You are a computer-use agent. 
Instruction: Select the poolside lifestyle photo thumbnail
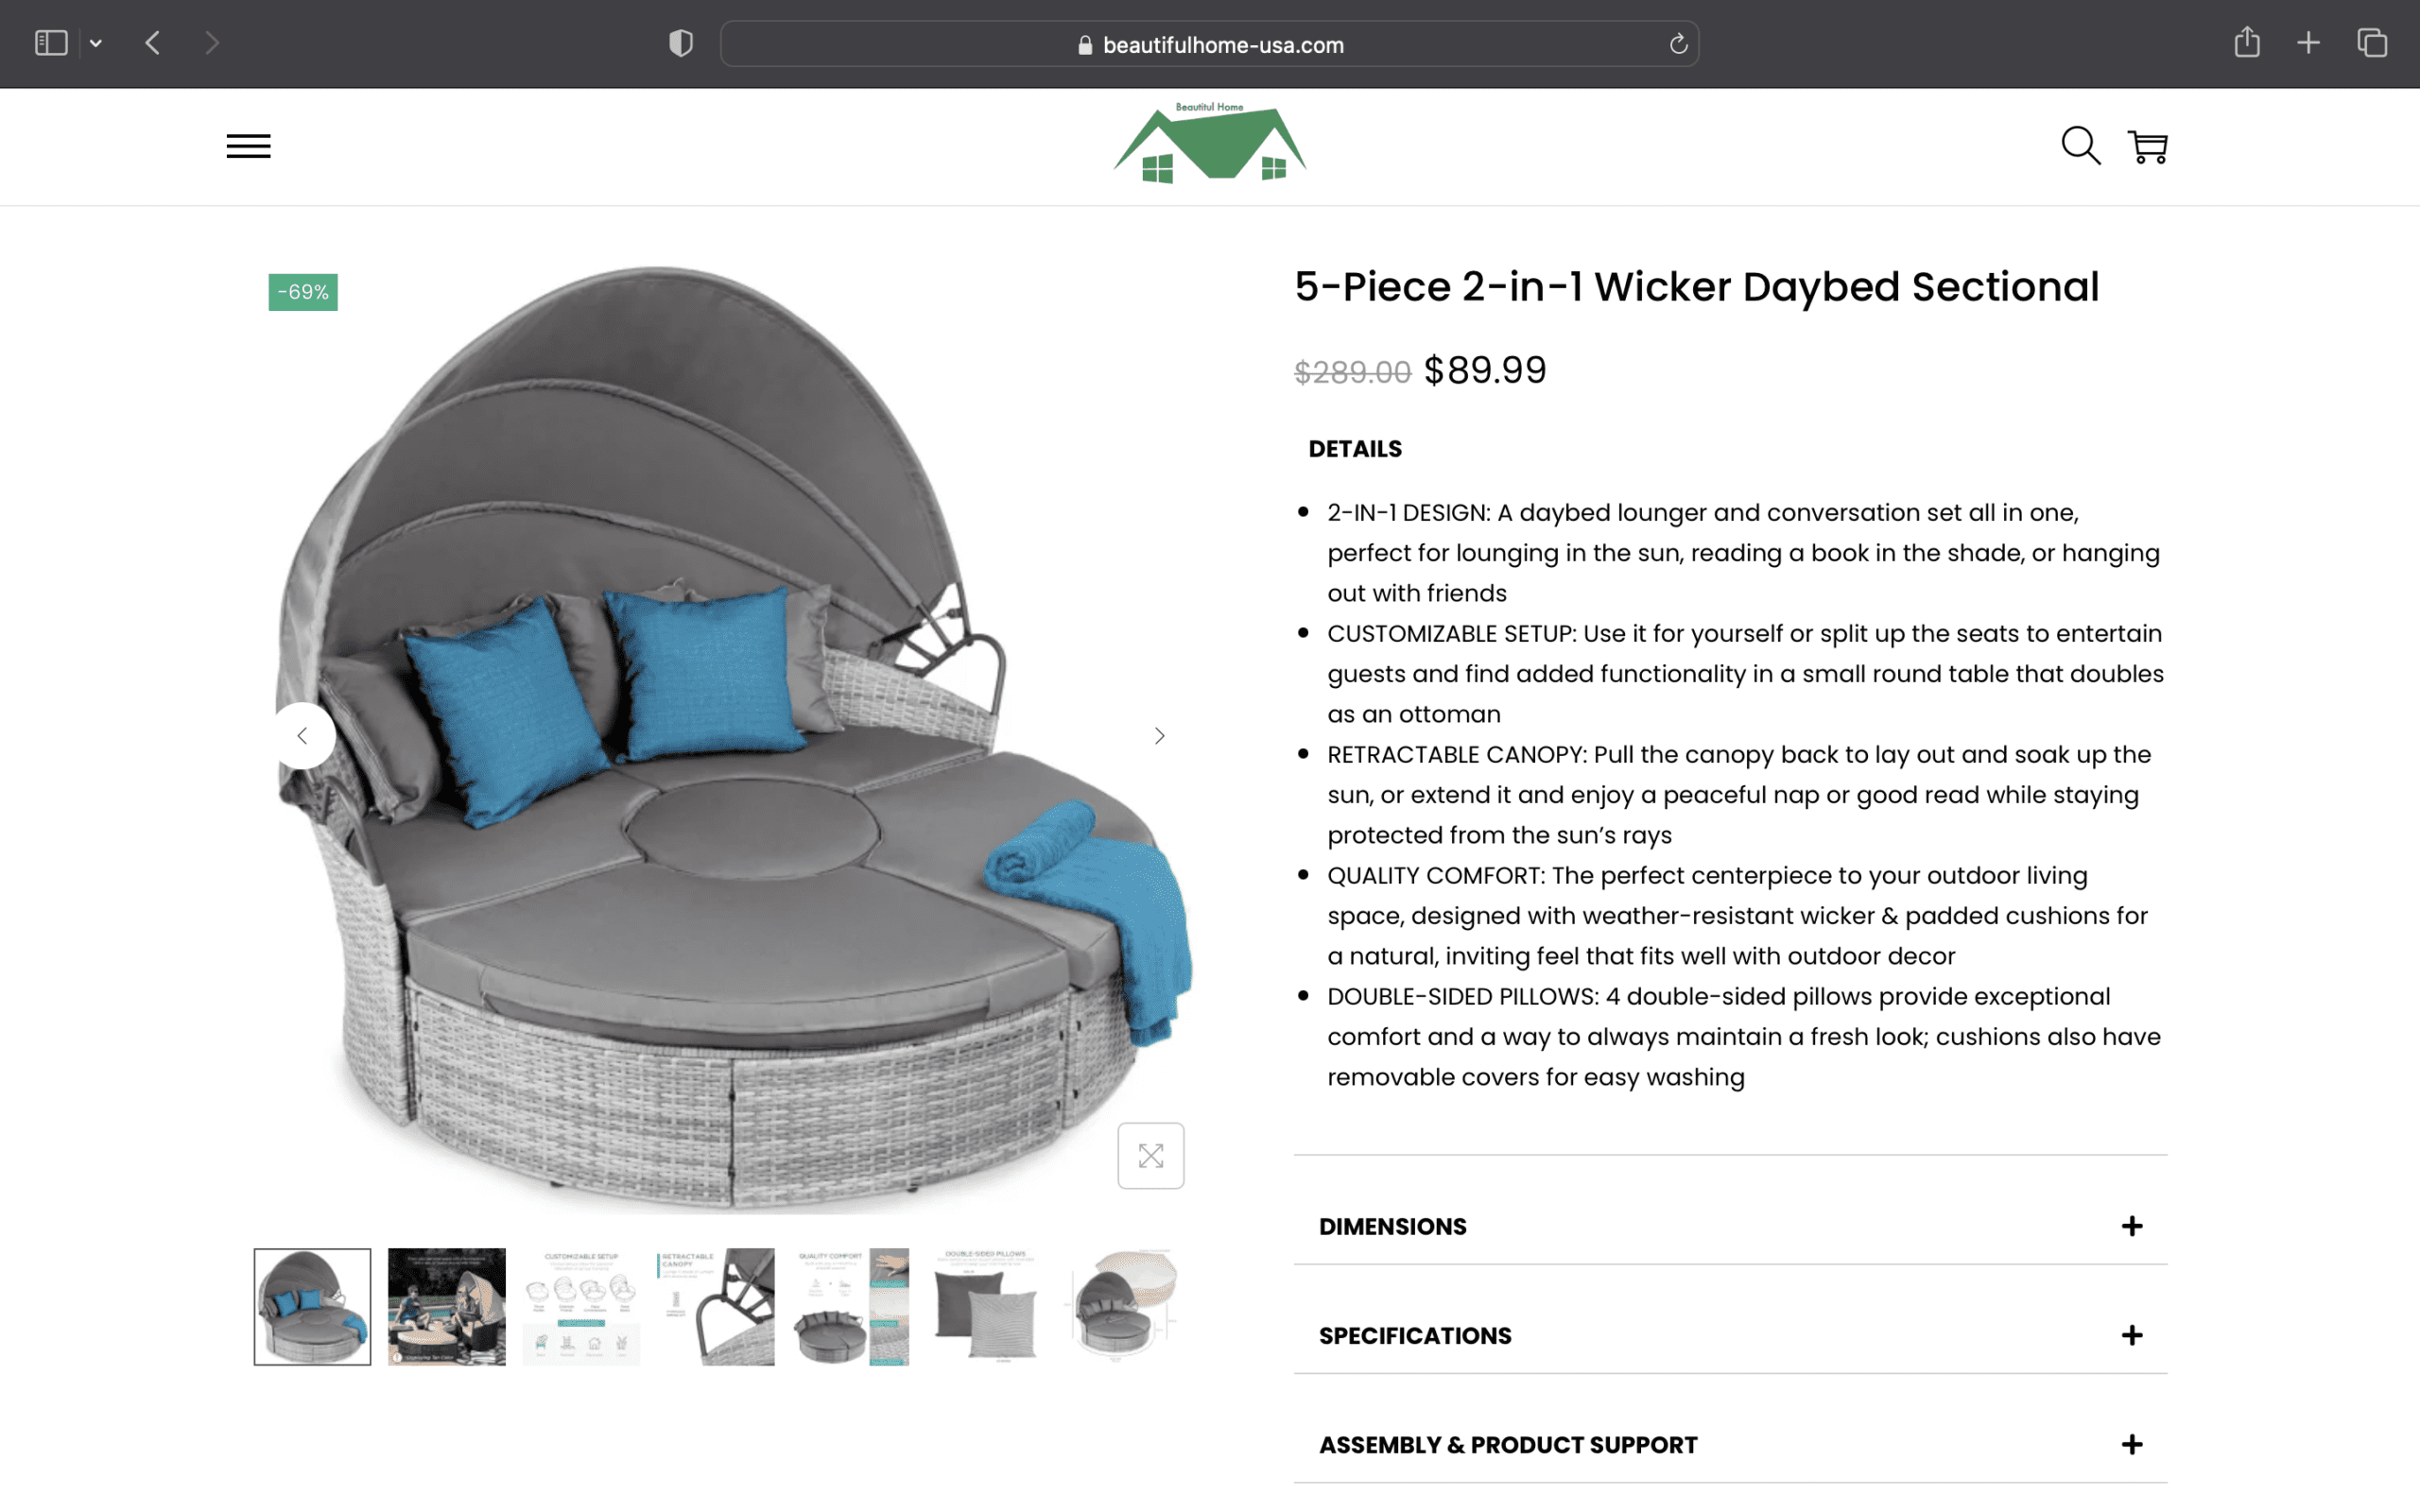click(447, 1306)
